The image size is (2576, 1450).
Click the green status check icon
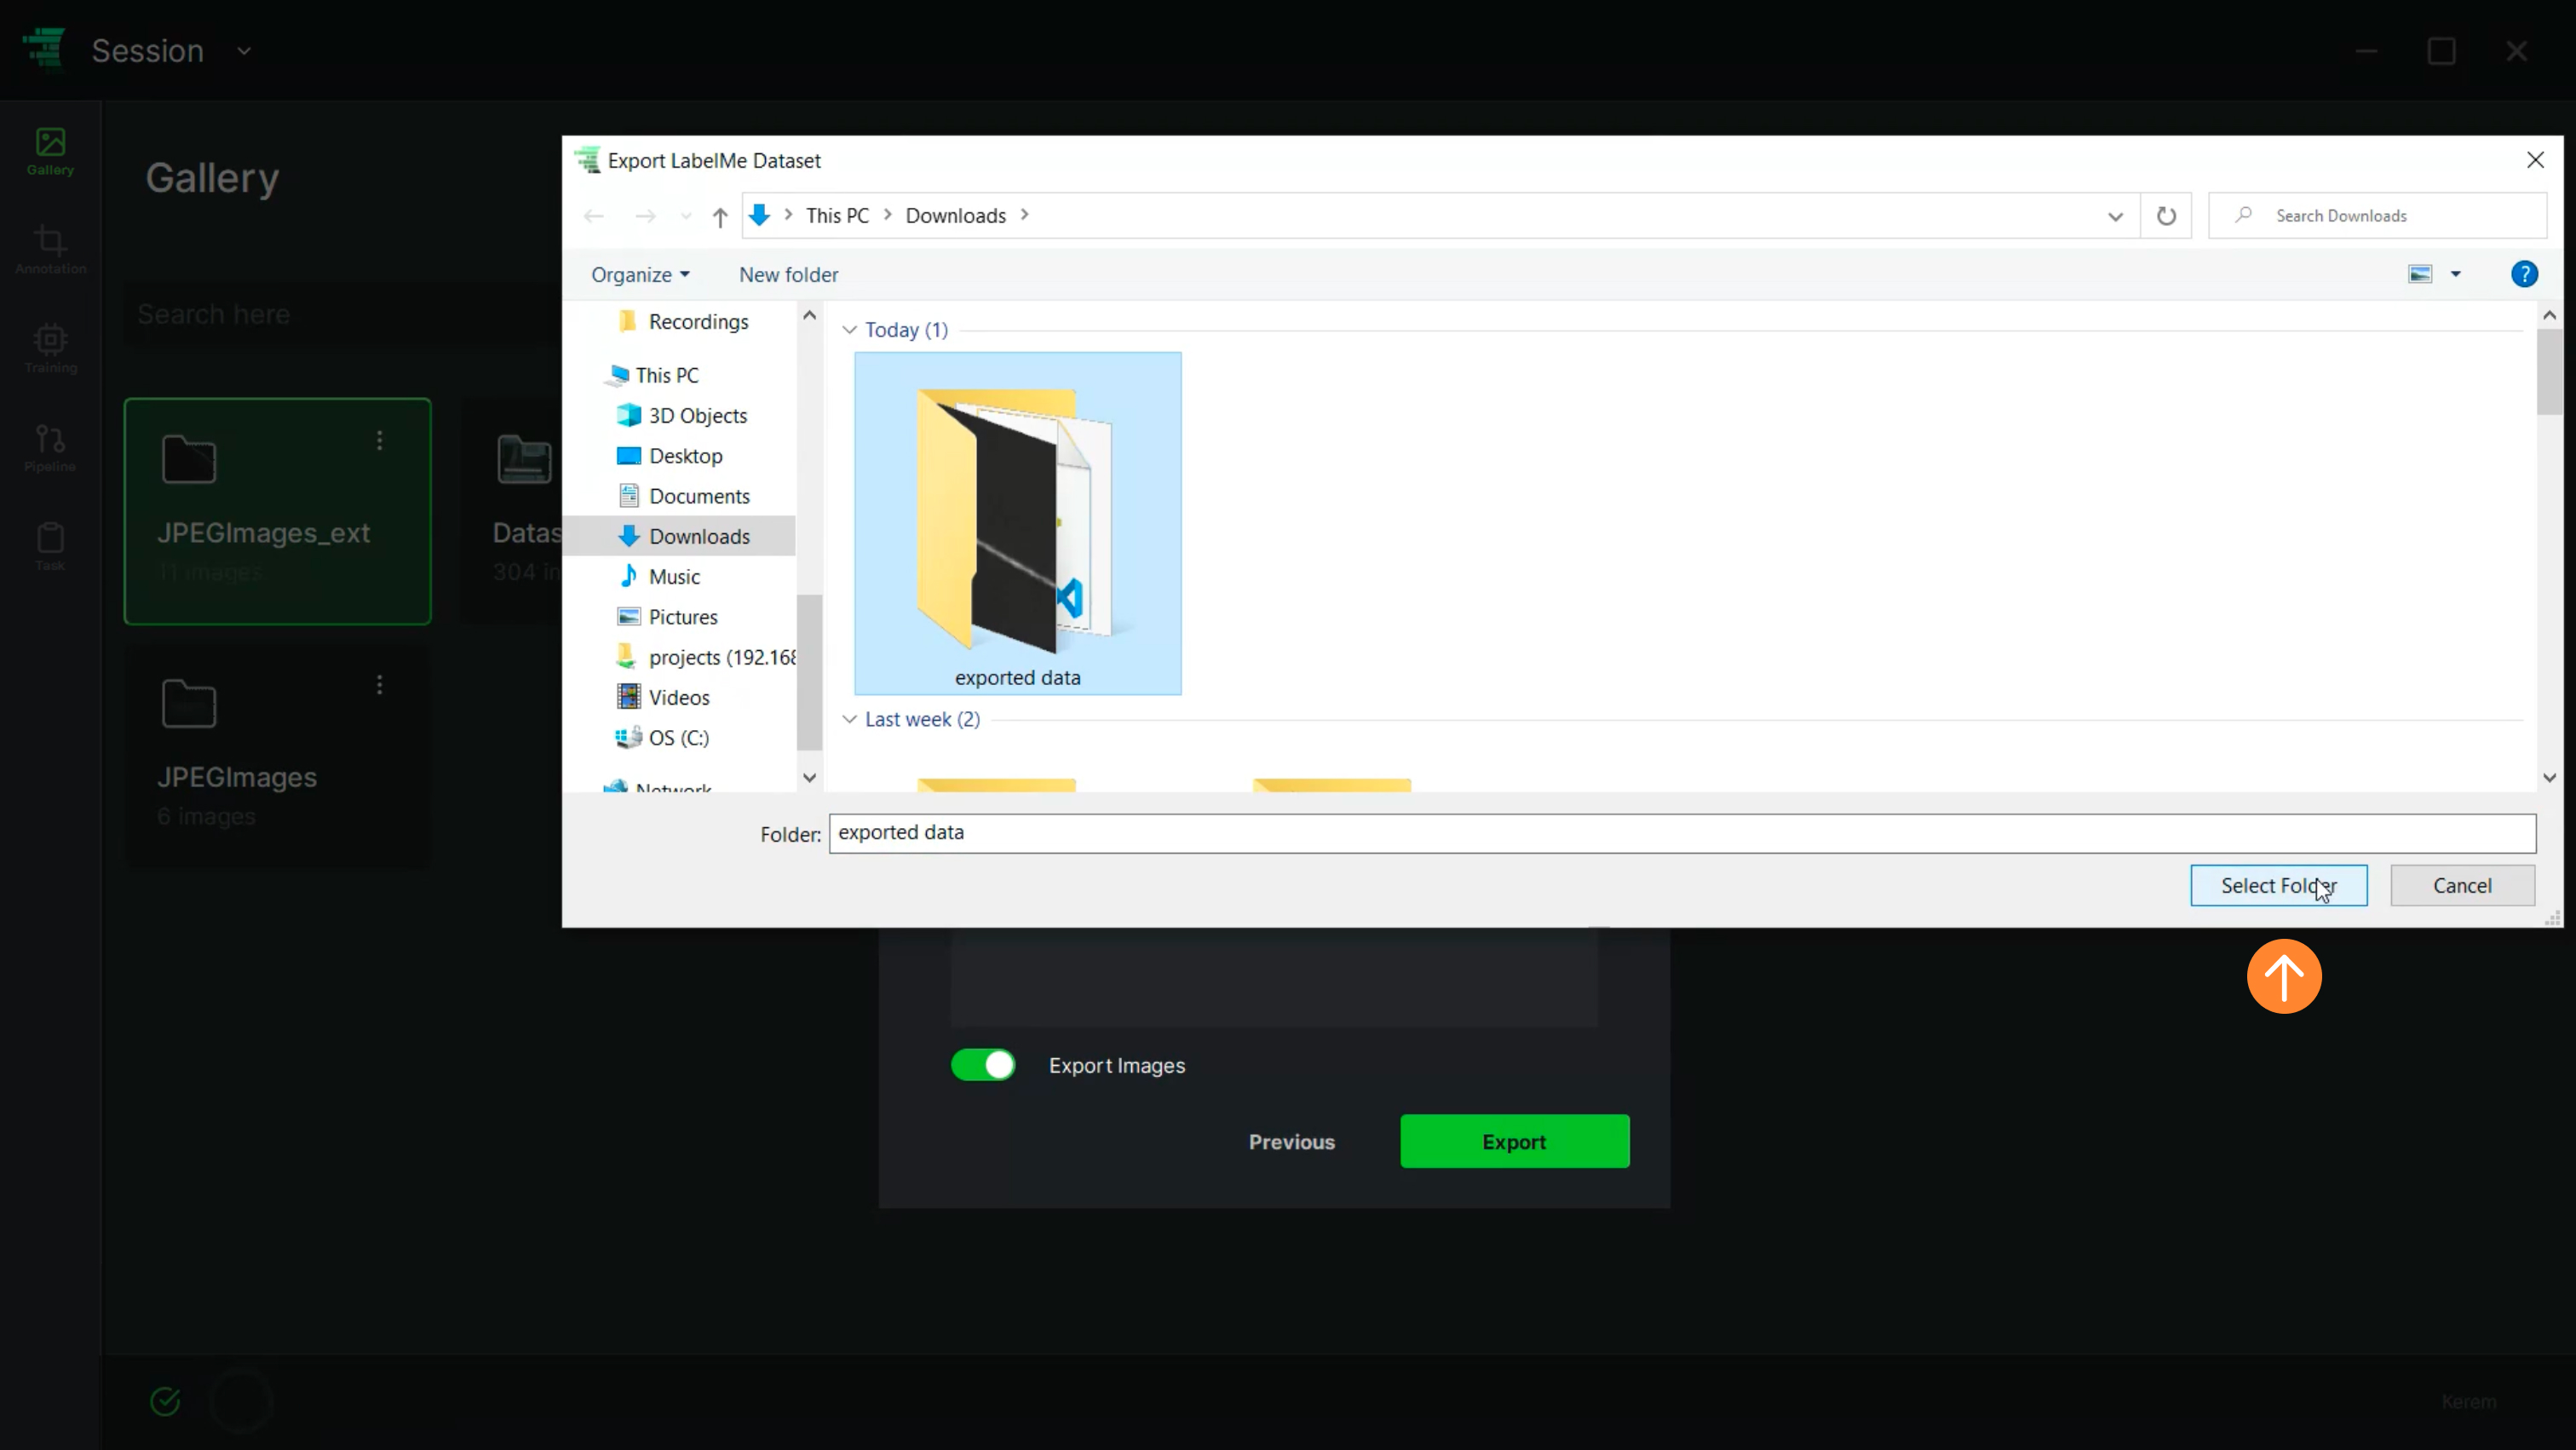pos(165,1401)
